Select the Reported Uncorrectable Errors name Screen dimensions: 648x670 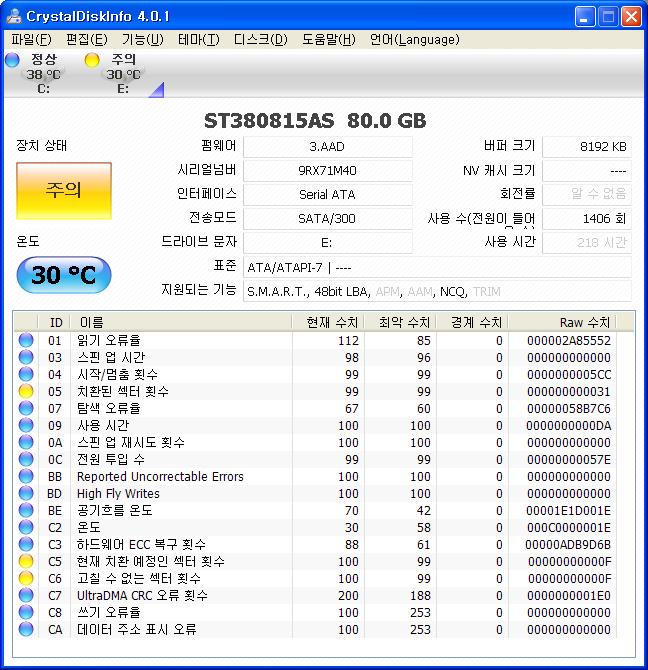[160, 476]
